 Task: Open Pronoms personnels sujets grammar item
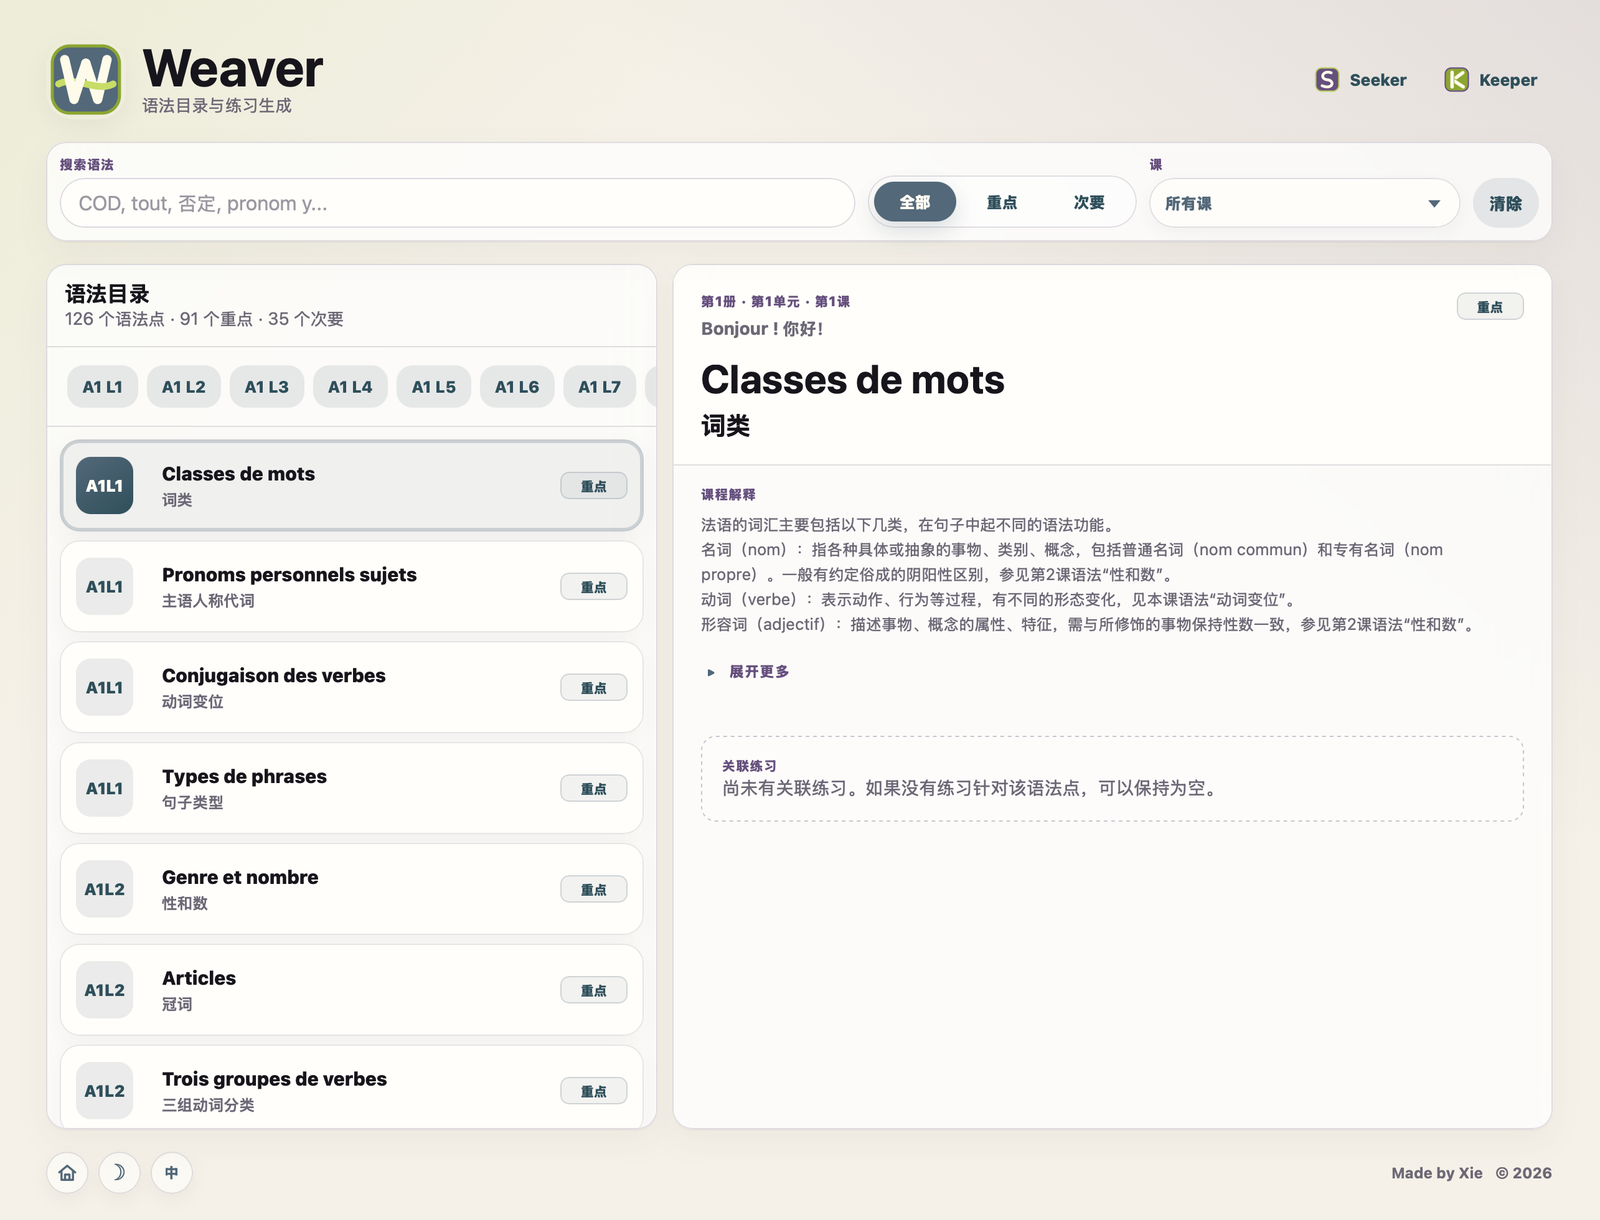351,587
